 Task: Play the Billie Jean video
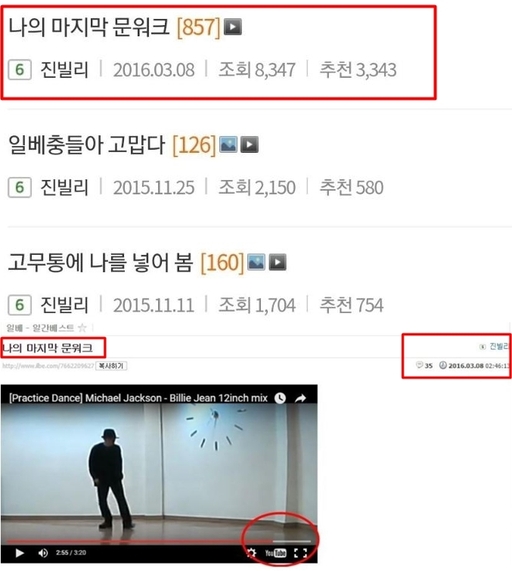tap(19, 553)
